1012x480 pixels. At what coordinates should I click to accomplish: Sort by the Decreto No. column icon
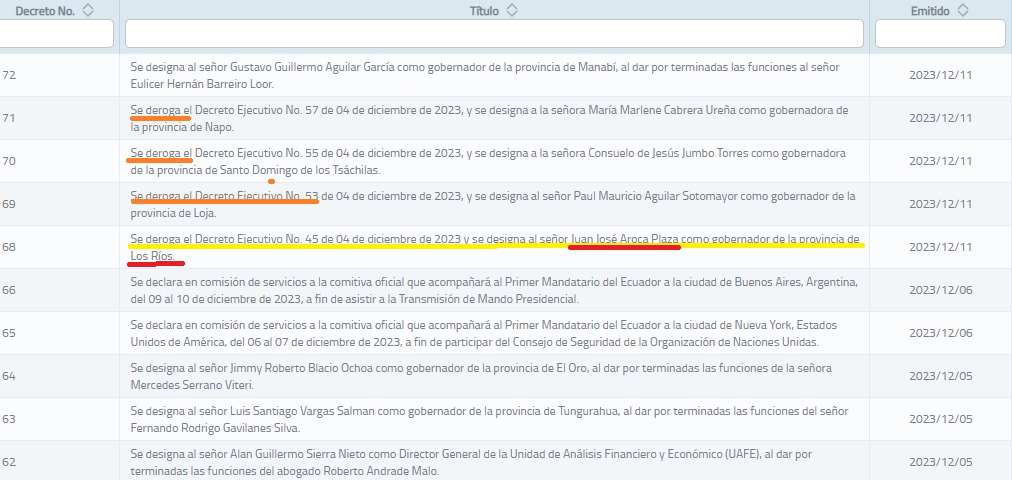coord(88,10)
